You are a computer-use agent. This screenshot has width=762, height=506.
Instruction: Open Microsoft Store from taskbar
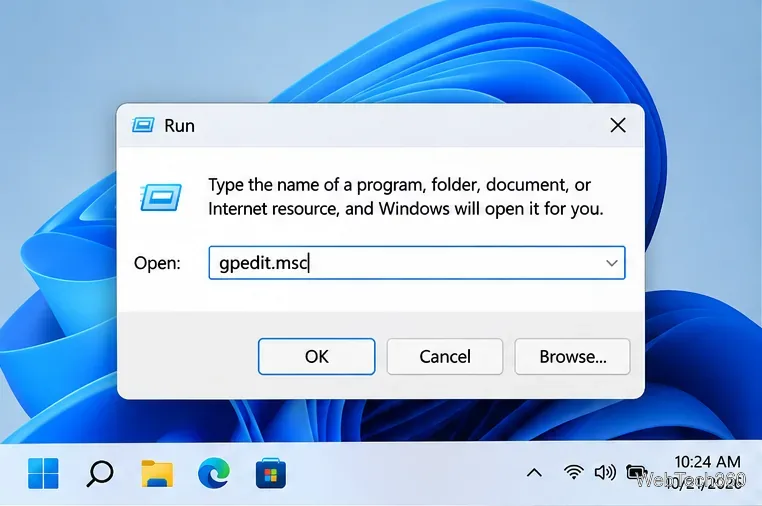(271, 473)
